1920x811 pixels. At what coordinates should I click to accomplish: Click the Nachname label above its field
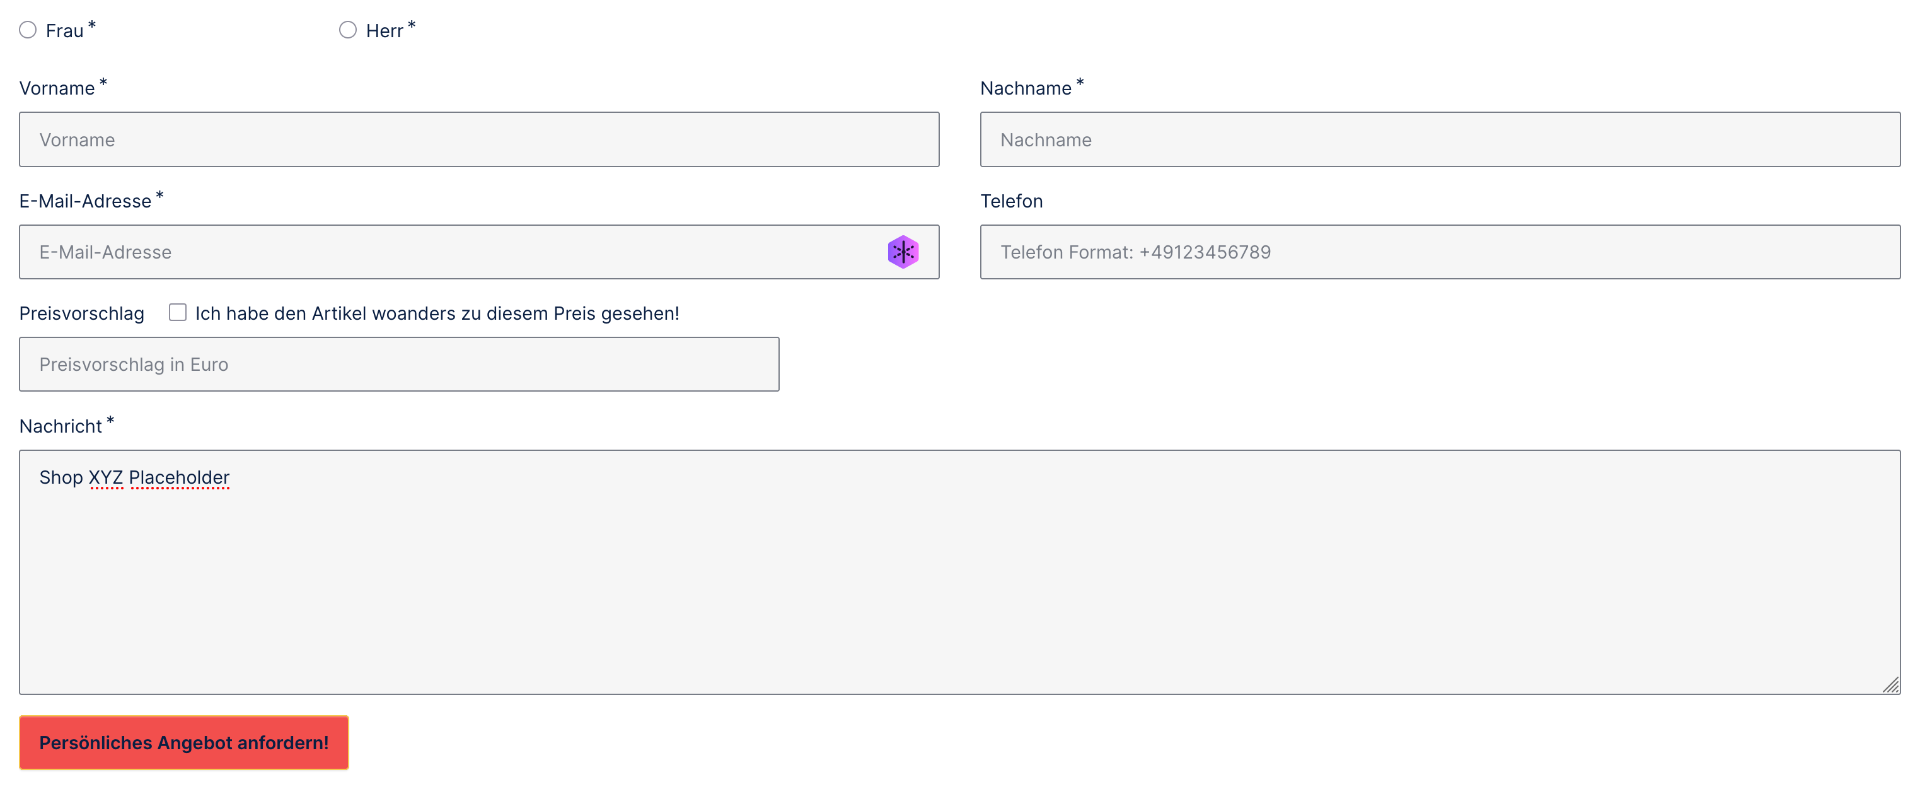1025,89
